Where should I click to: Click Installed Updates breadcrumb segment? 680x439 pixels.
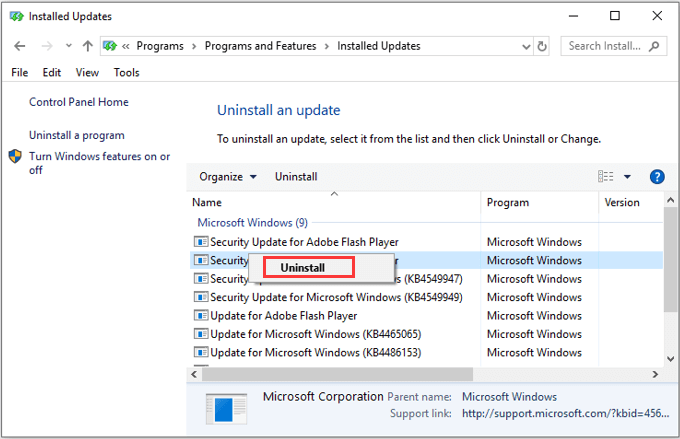point(379,46)
